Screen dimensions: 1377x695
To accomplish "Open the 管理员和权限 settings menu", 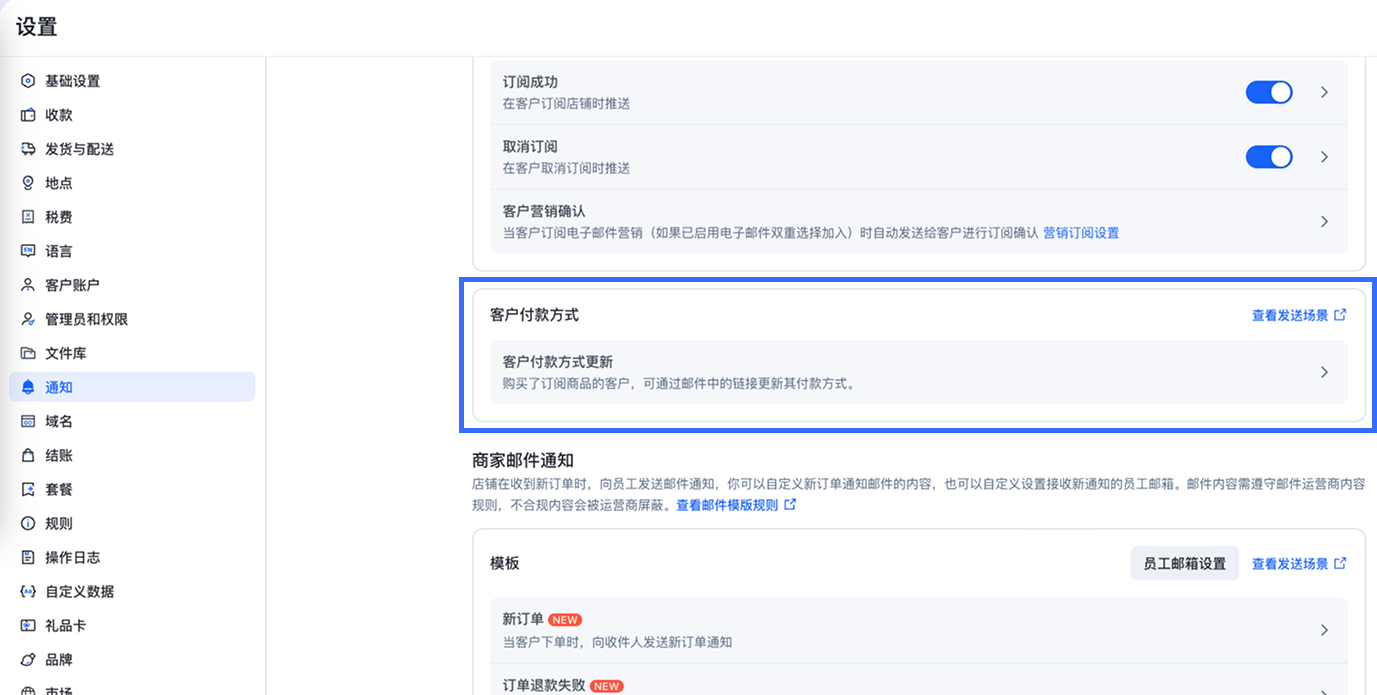I will click(x=86, y=319).
